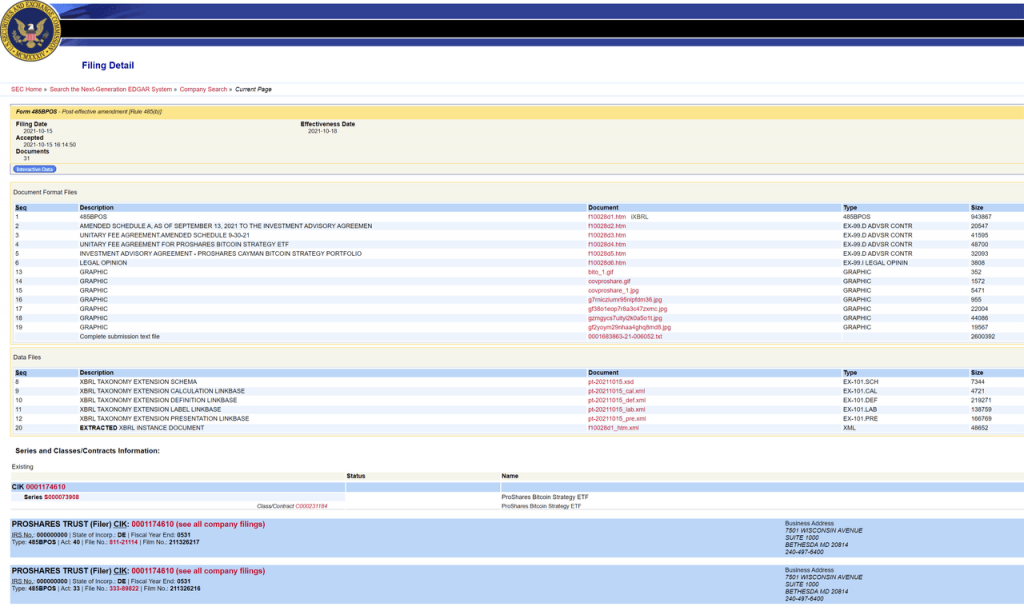Image resolution: width=1024 pixels, height=611 pixels.
Task: Open Class/Contract C000231184 link
Action: click(312, 506)
